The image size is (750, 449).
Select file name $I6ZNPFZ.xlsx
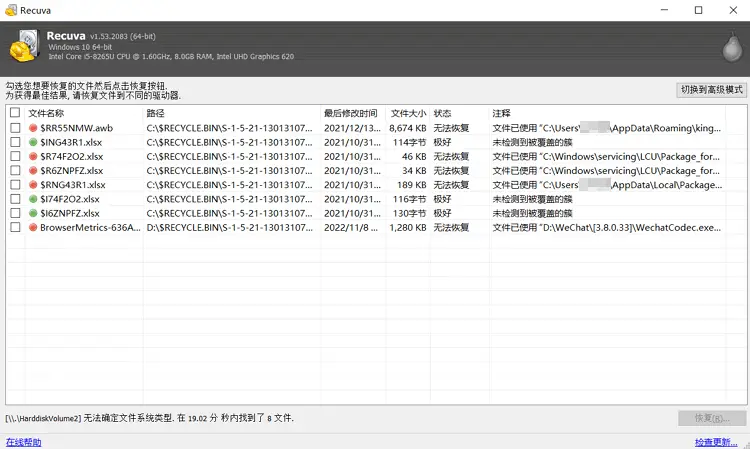point(70,213)
